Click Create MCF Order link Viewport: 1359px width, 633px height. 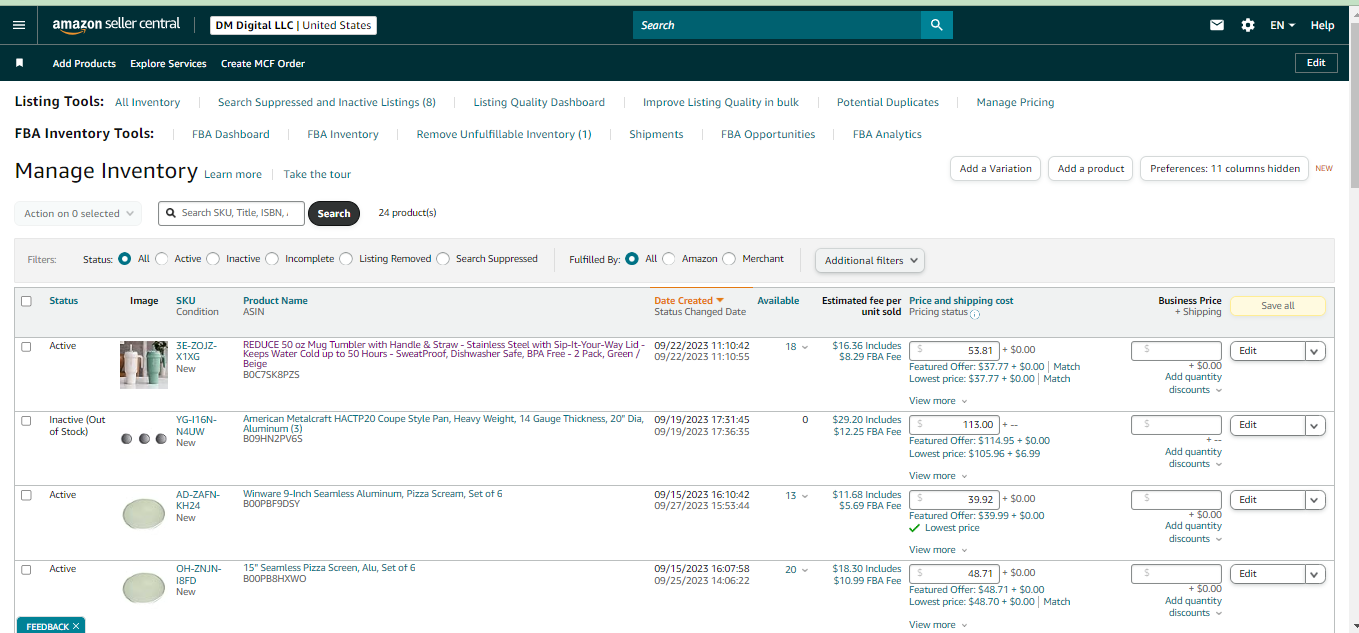point(263,63)
